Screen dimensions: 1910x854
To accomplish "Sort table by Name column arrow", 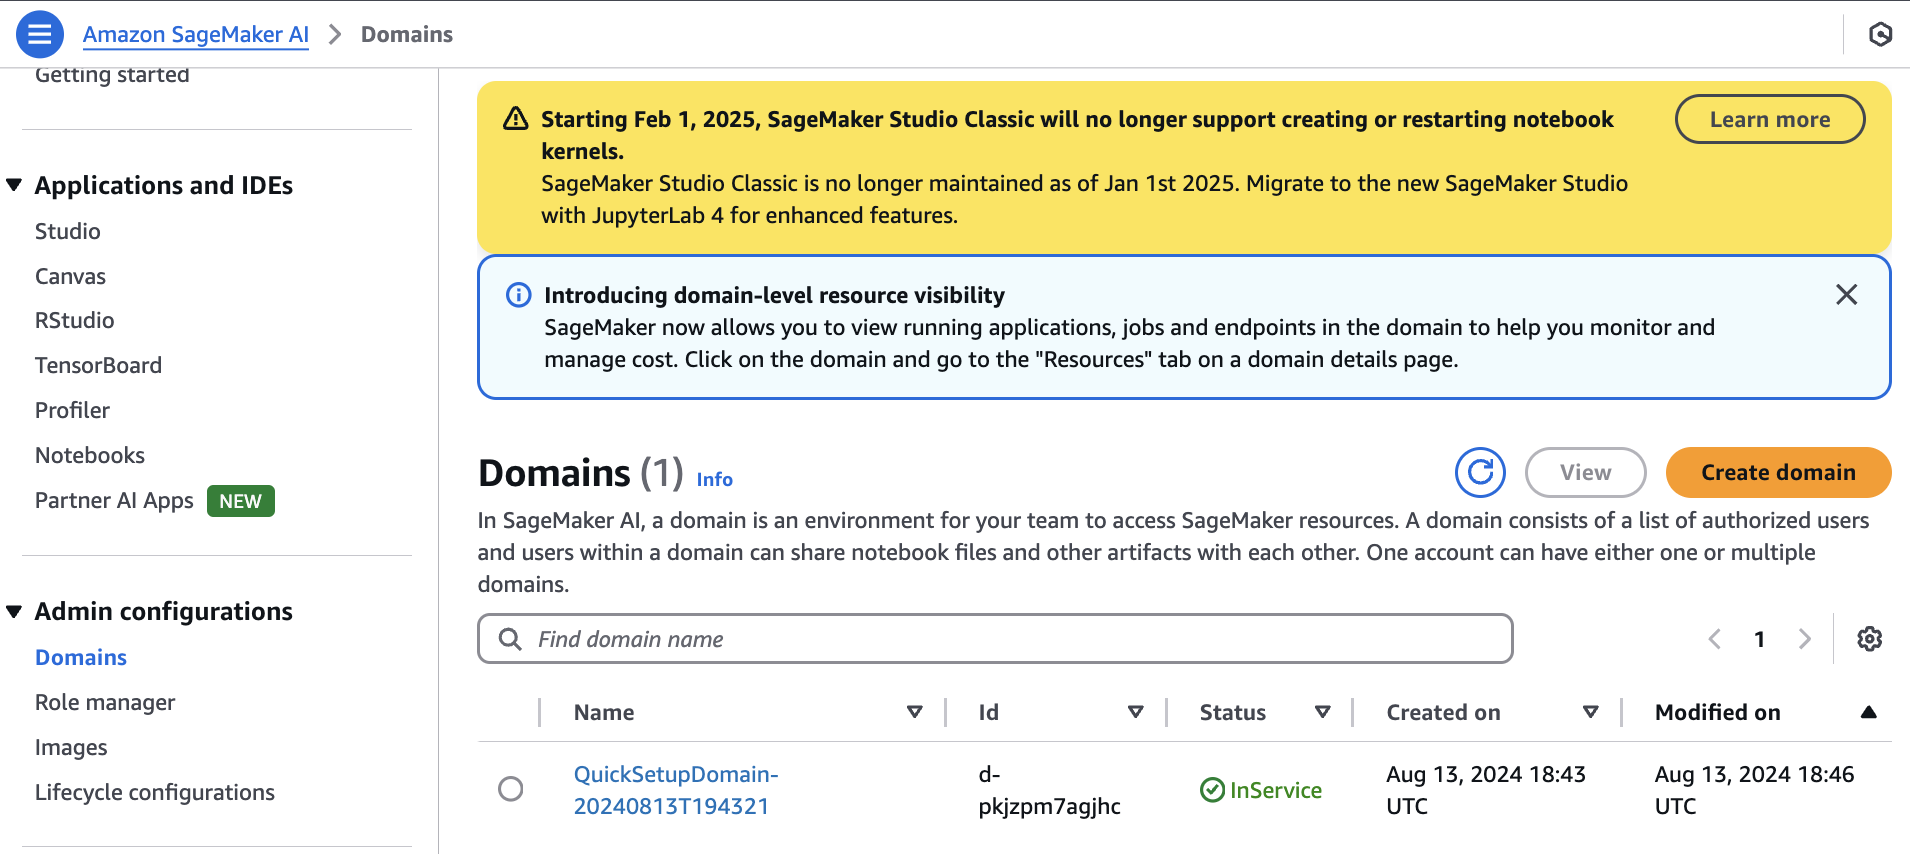I will tap(914, 712).
